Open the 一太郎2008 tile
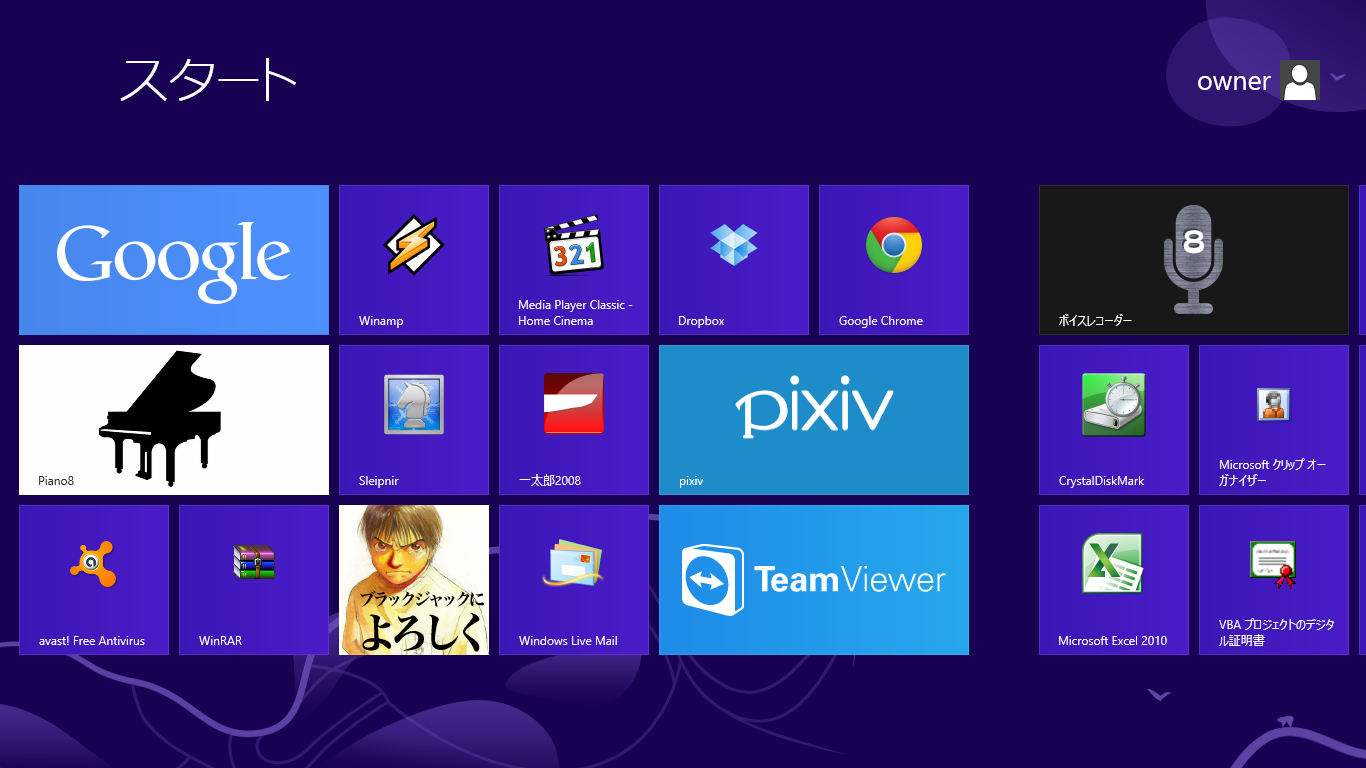This screenshot has height=768, width=1366. [x=574, y=420]
